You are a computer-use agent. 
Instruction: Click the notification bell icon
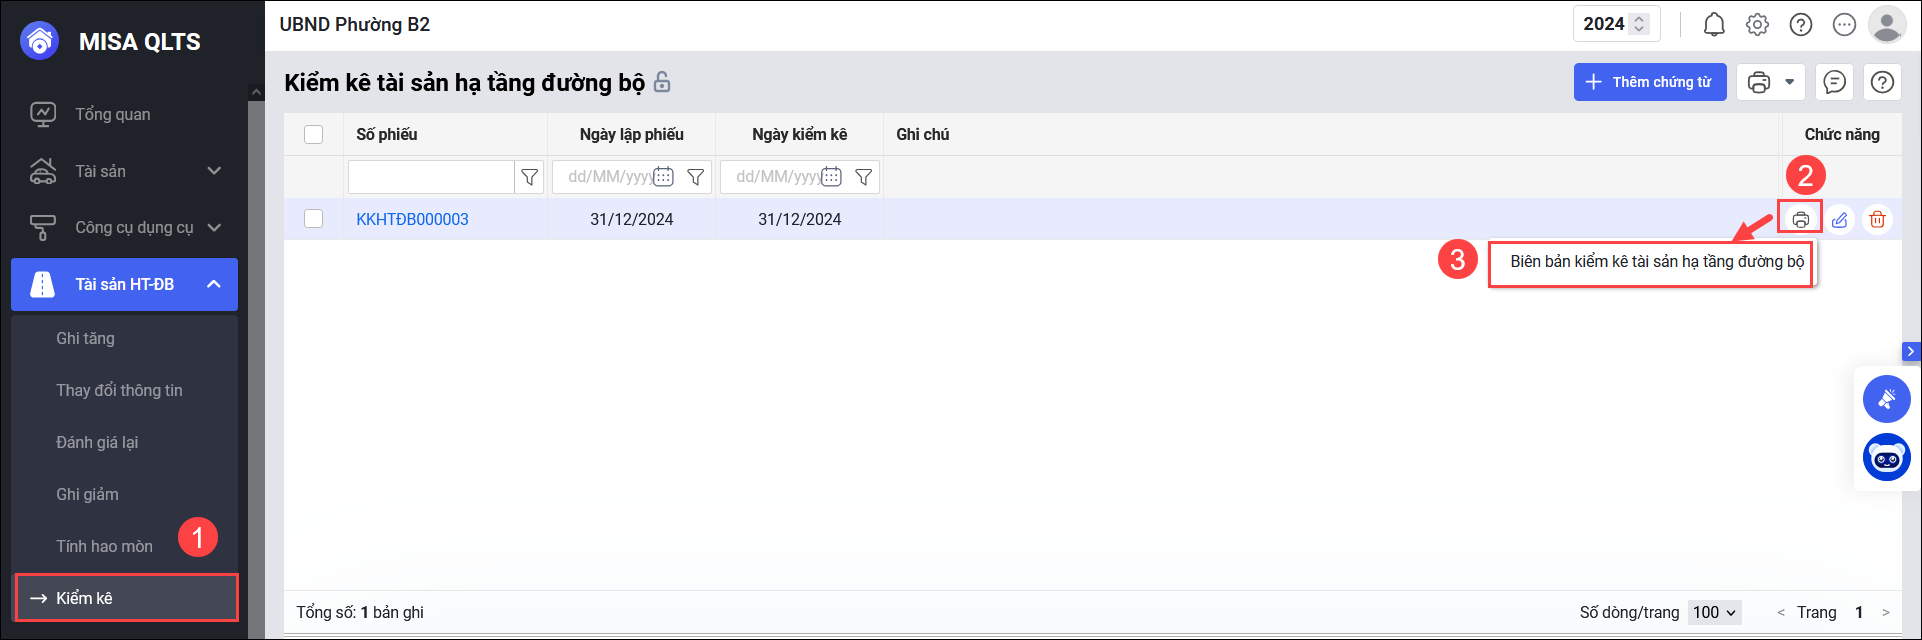click(1714, 25)
